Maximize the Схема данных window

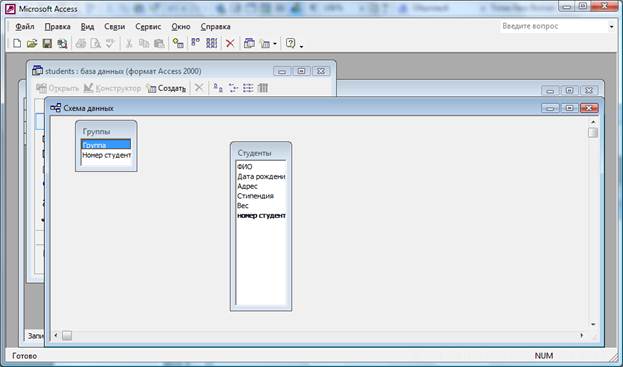569,108
